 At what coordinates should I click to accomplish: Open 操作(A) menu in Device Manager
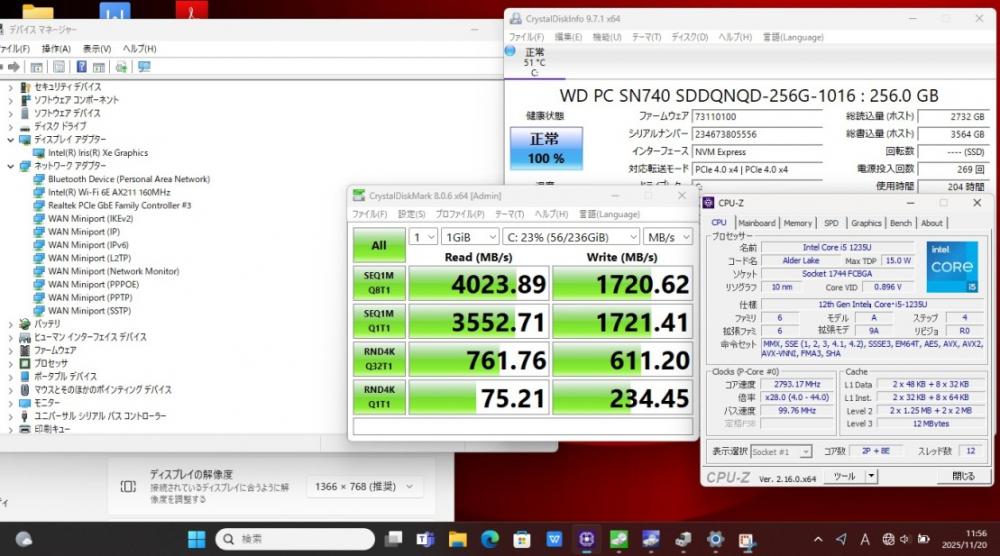[56, 48]
